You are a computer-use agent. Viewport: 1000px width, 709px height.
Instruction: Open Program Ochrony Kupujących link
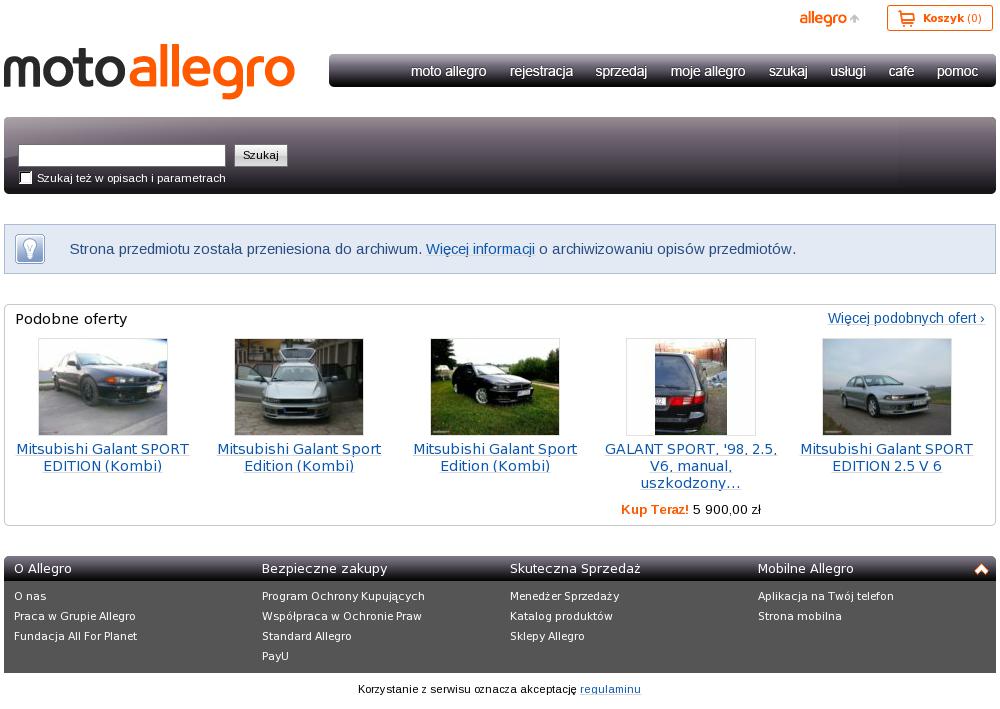pyautogui.click(x=343, y=596)
